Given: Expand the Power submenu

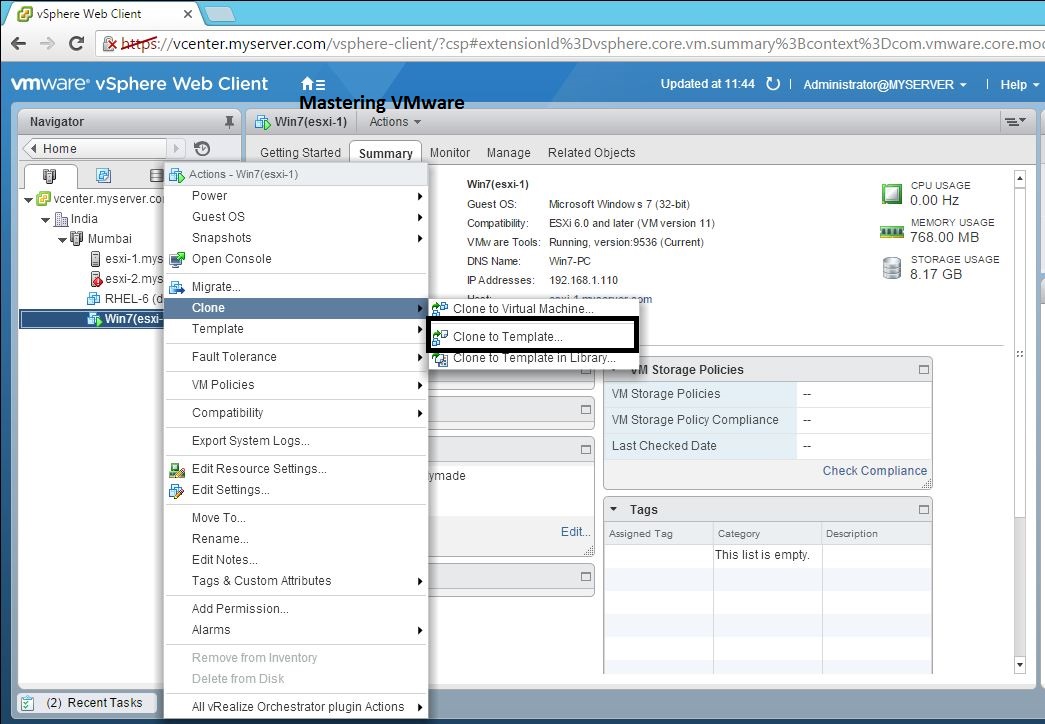Looking at the screenshot, I should pos(296,196).
